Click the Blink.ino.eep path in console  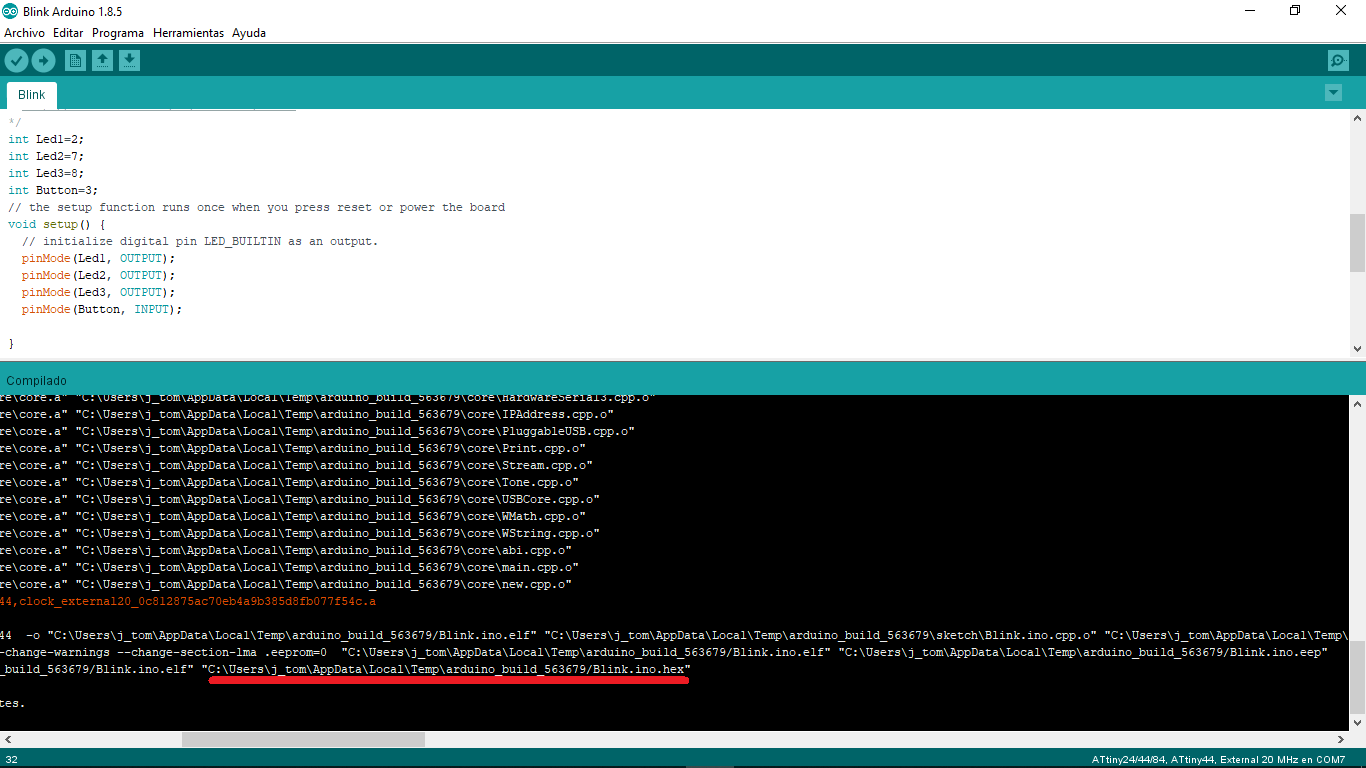(x=1083, y=652)
